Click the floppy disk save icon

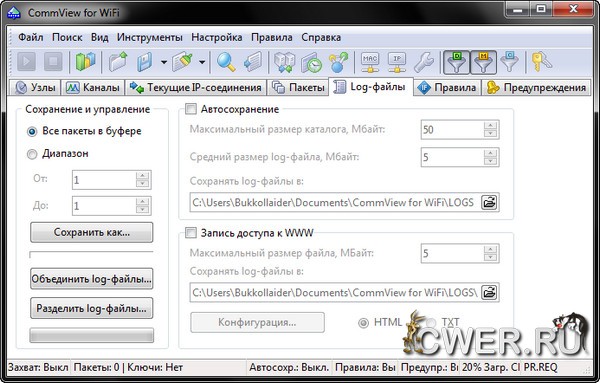pyautogui.click(x=145, y=62)
